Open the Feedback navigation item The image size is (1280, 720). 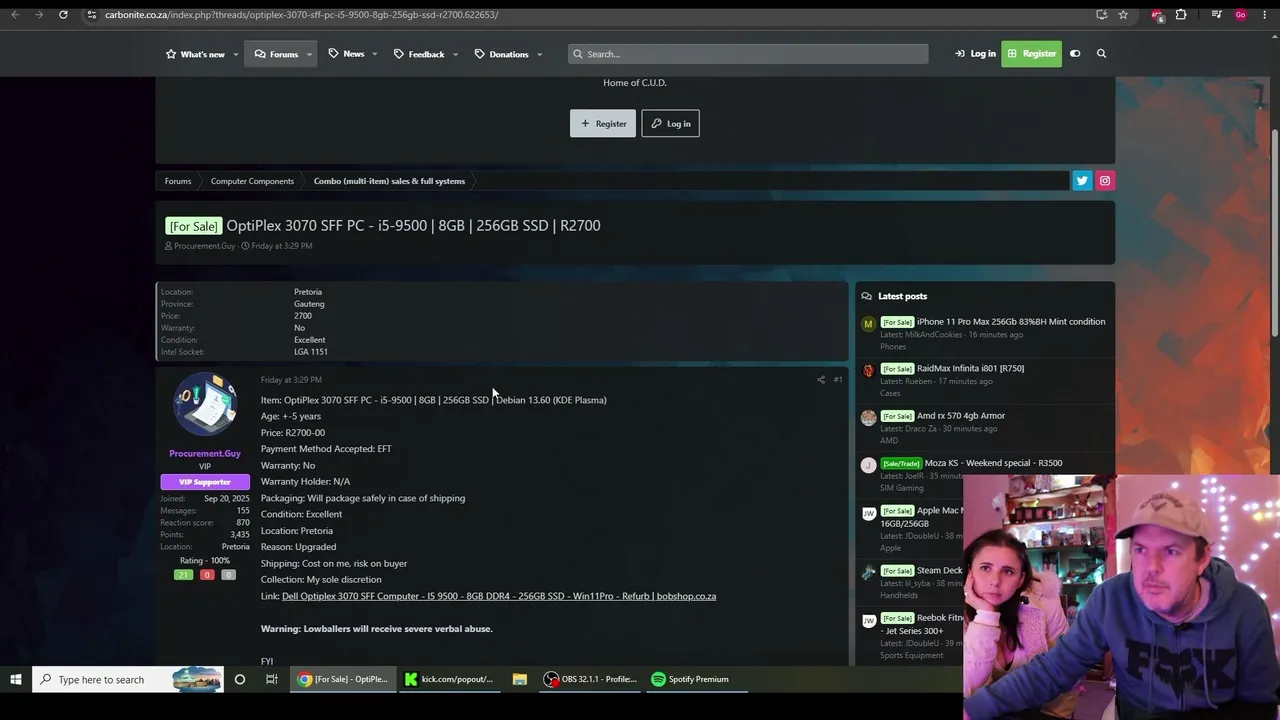tap(419, 54)
